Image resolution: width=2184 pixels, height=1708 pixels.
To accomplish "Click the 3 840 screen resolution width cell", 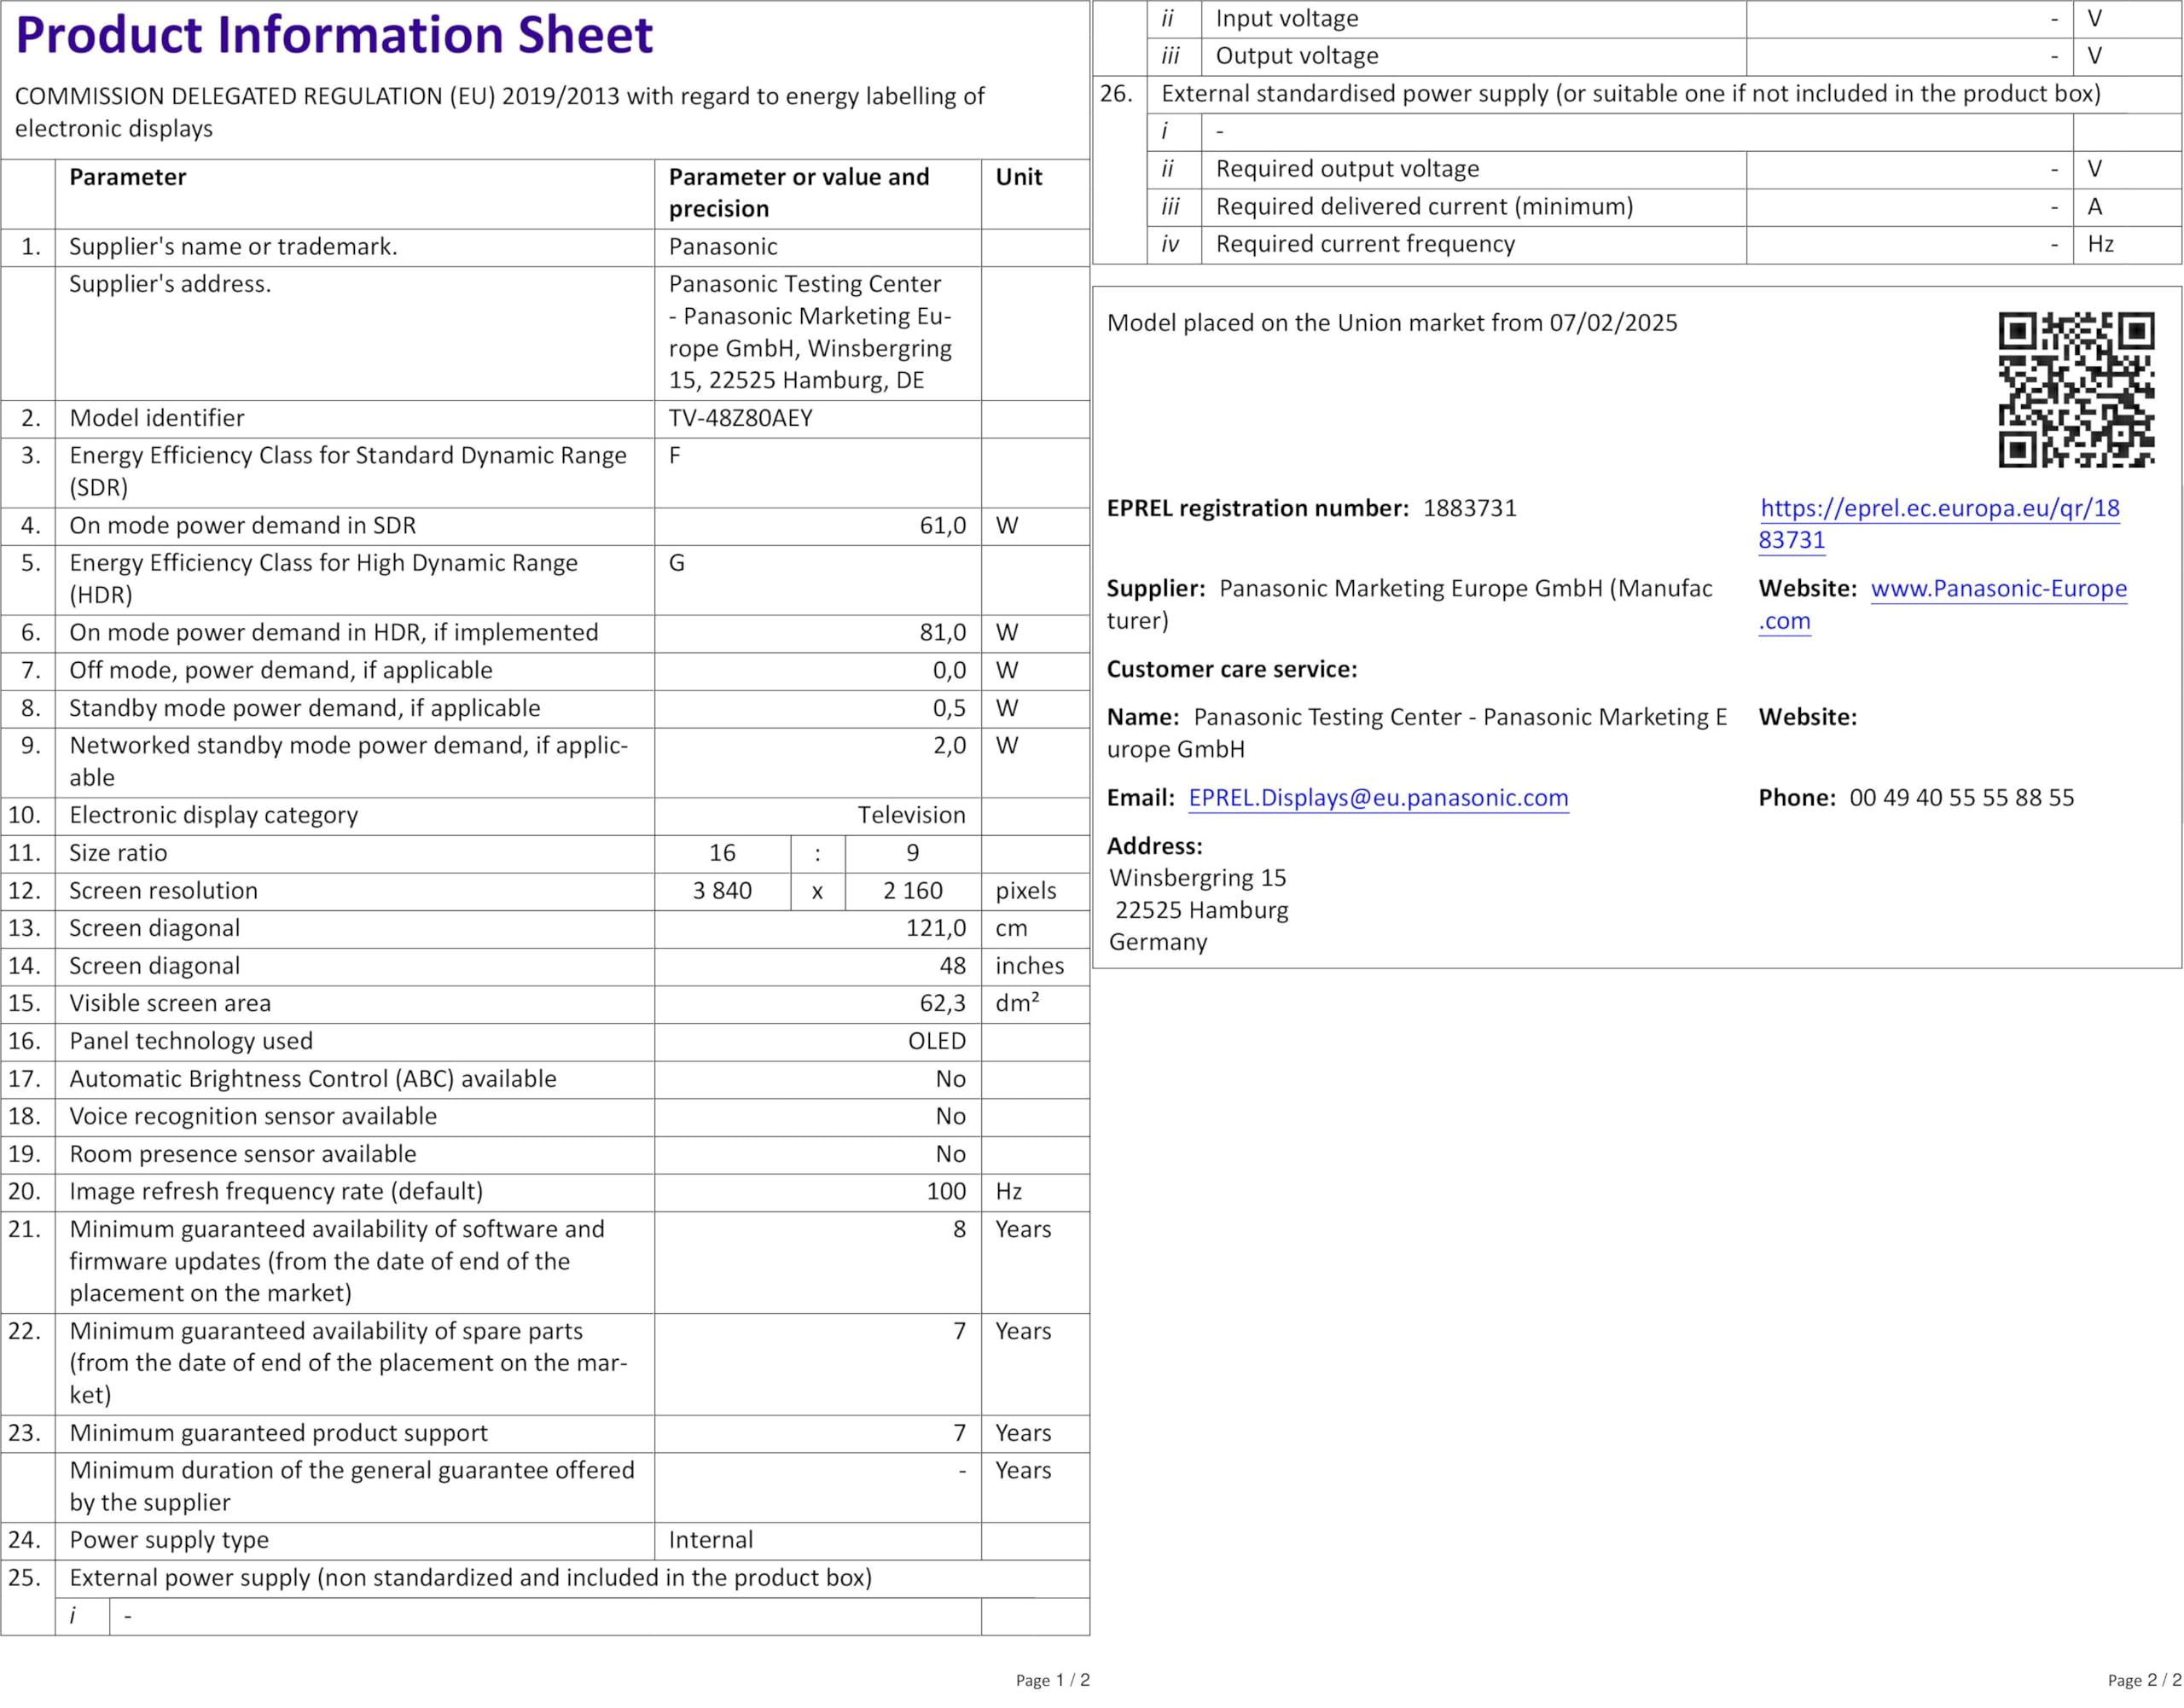I will tap(722, 891).
